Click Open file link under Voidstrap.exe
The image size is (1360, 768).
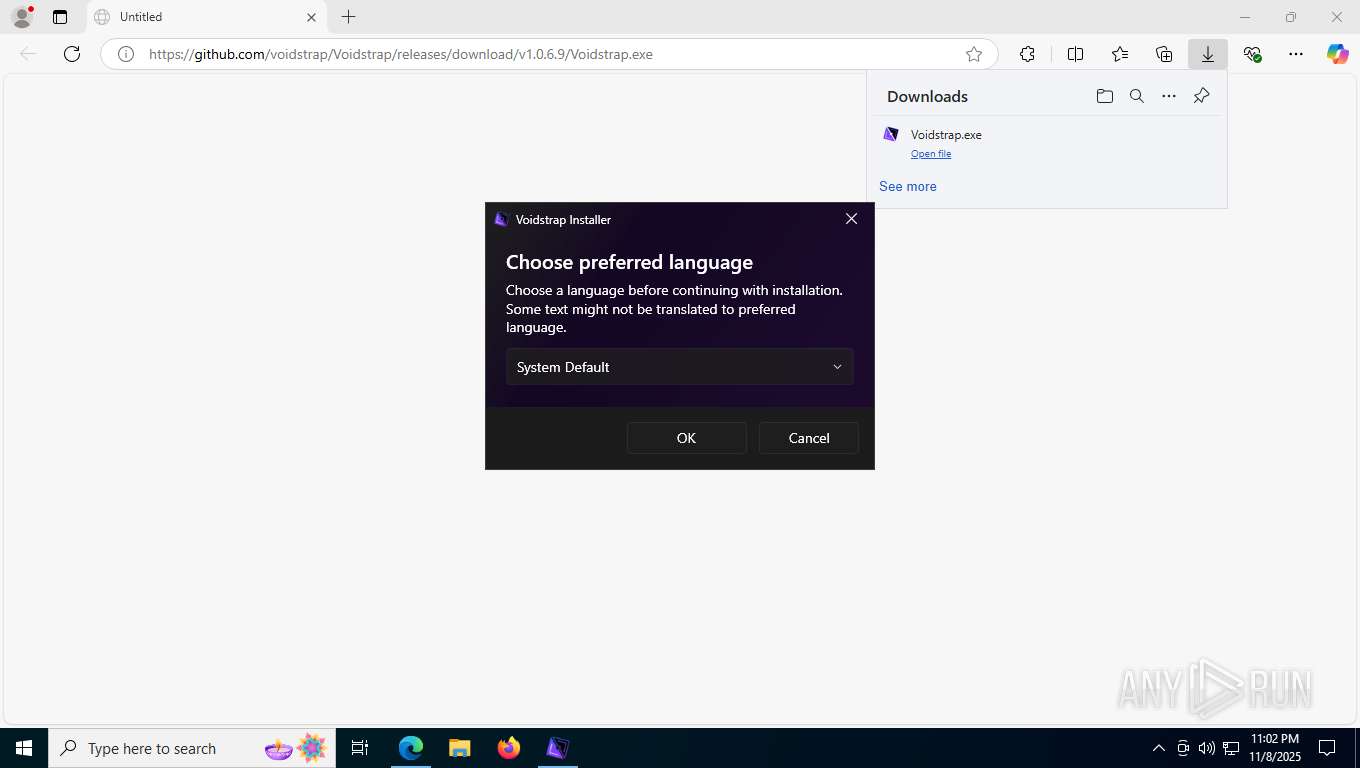931,154
